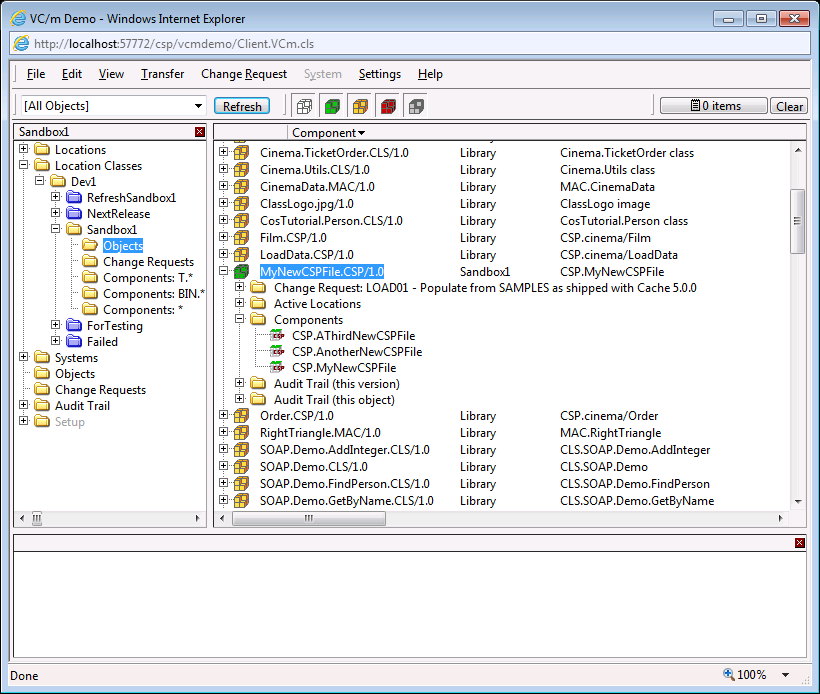Expand the Active Locations node
This screenshot has height=694, width=820.
point(240,304)
